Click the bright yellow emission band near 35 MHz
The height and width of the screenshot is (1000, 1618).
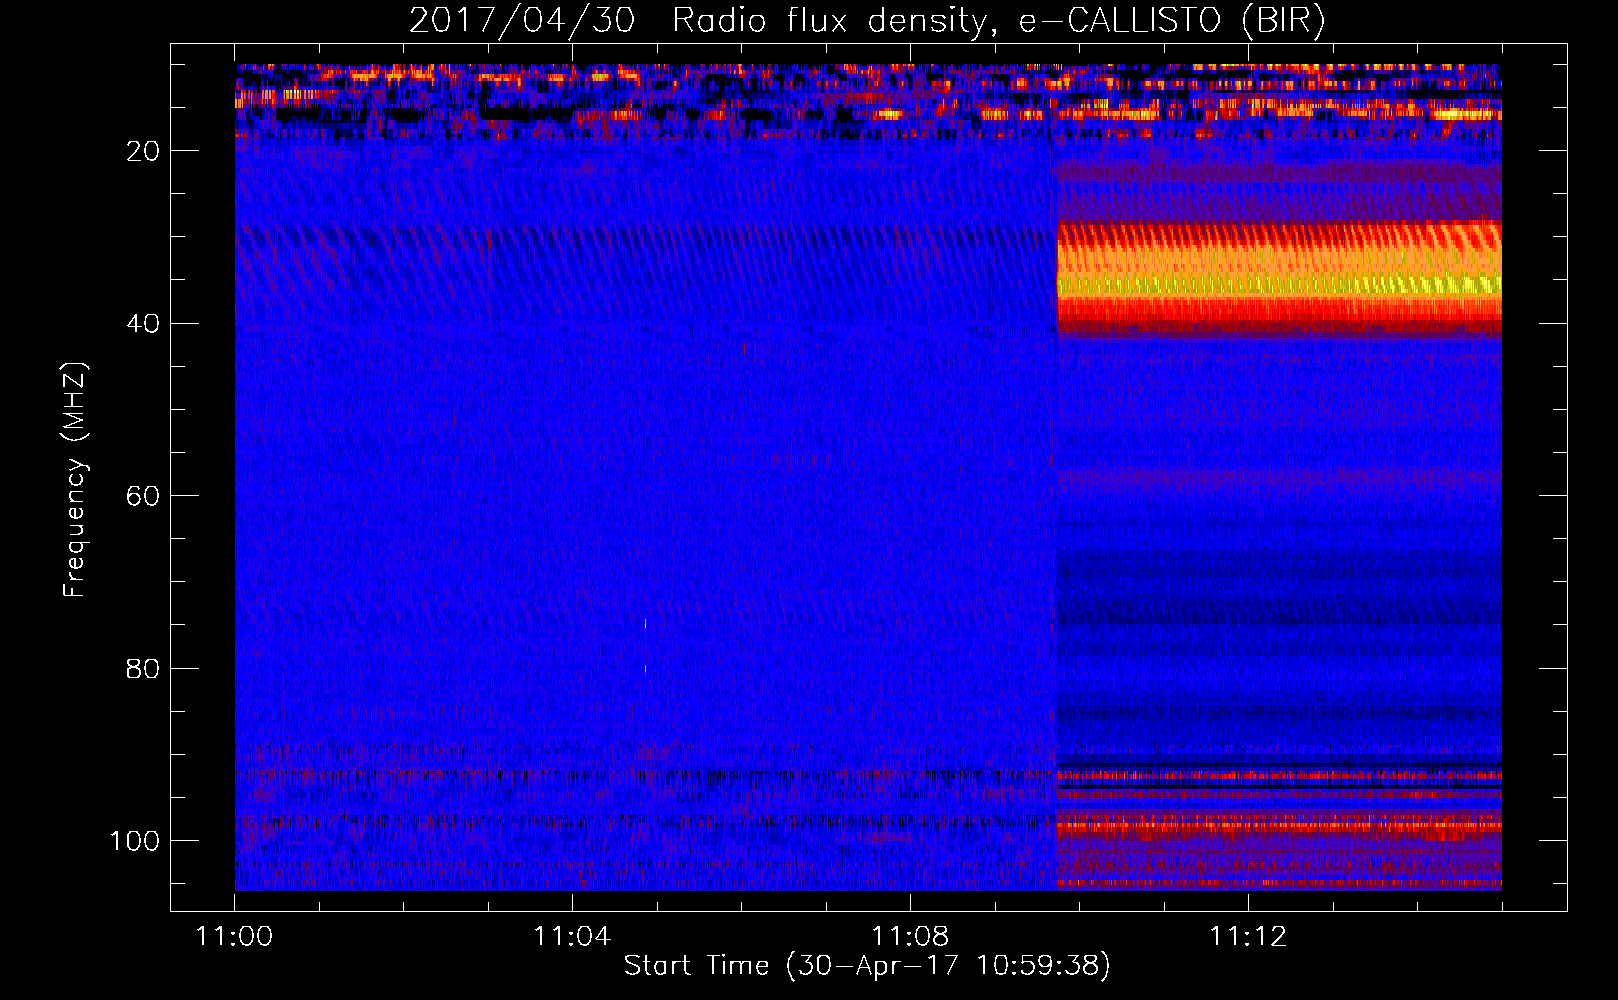[x=1279, y=283]
